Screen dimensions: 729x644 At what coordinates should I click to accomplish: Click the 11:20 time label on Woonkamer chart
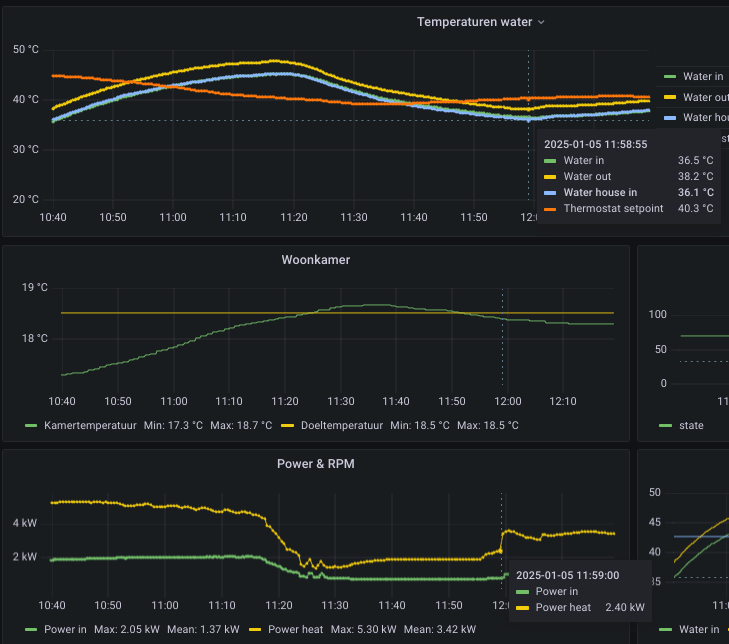(x=285, y=401)
